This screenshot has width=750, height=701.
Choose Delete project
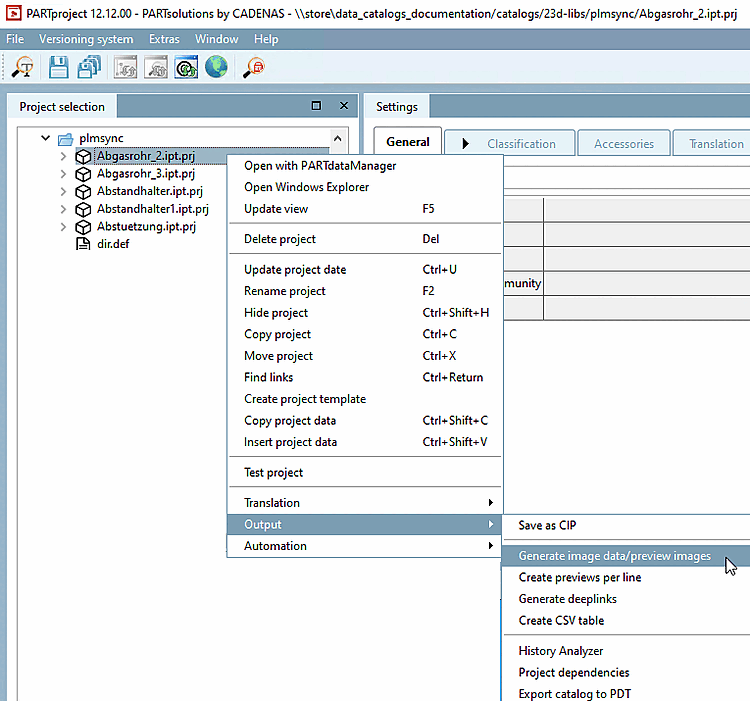pos(364,239)
